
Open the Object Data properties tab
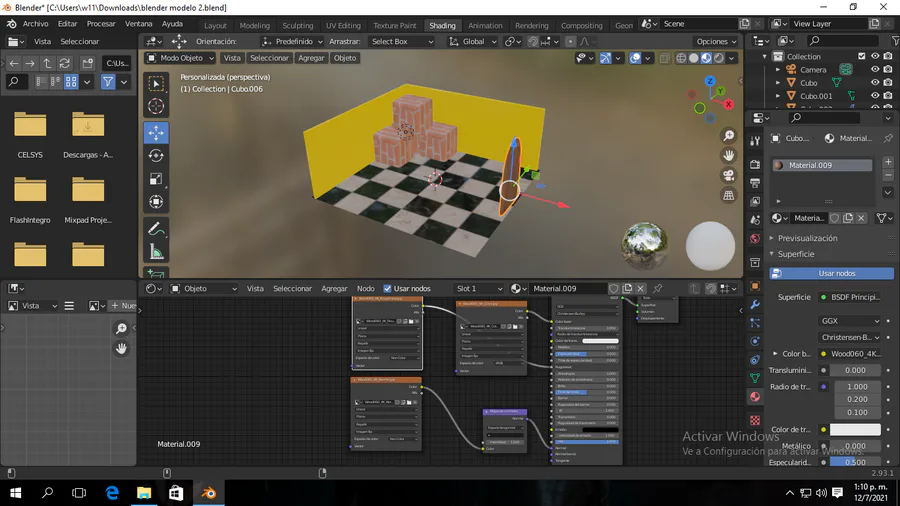[x=755, y=378]
